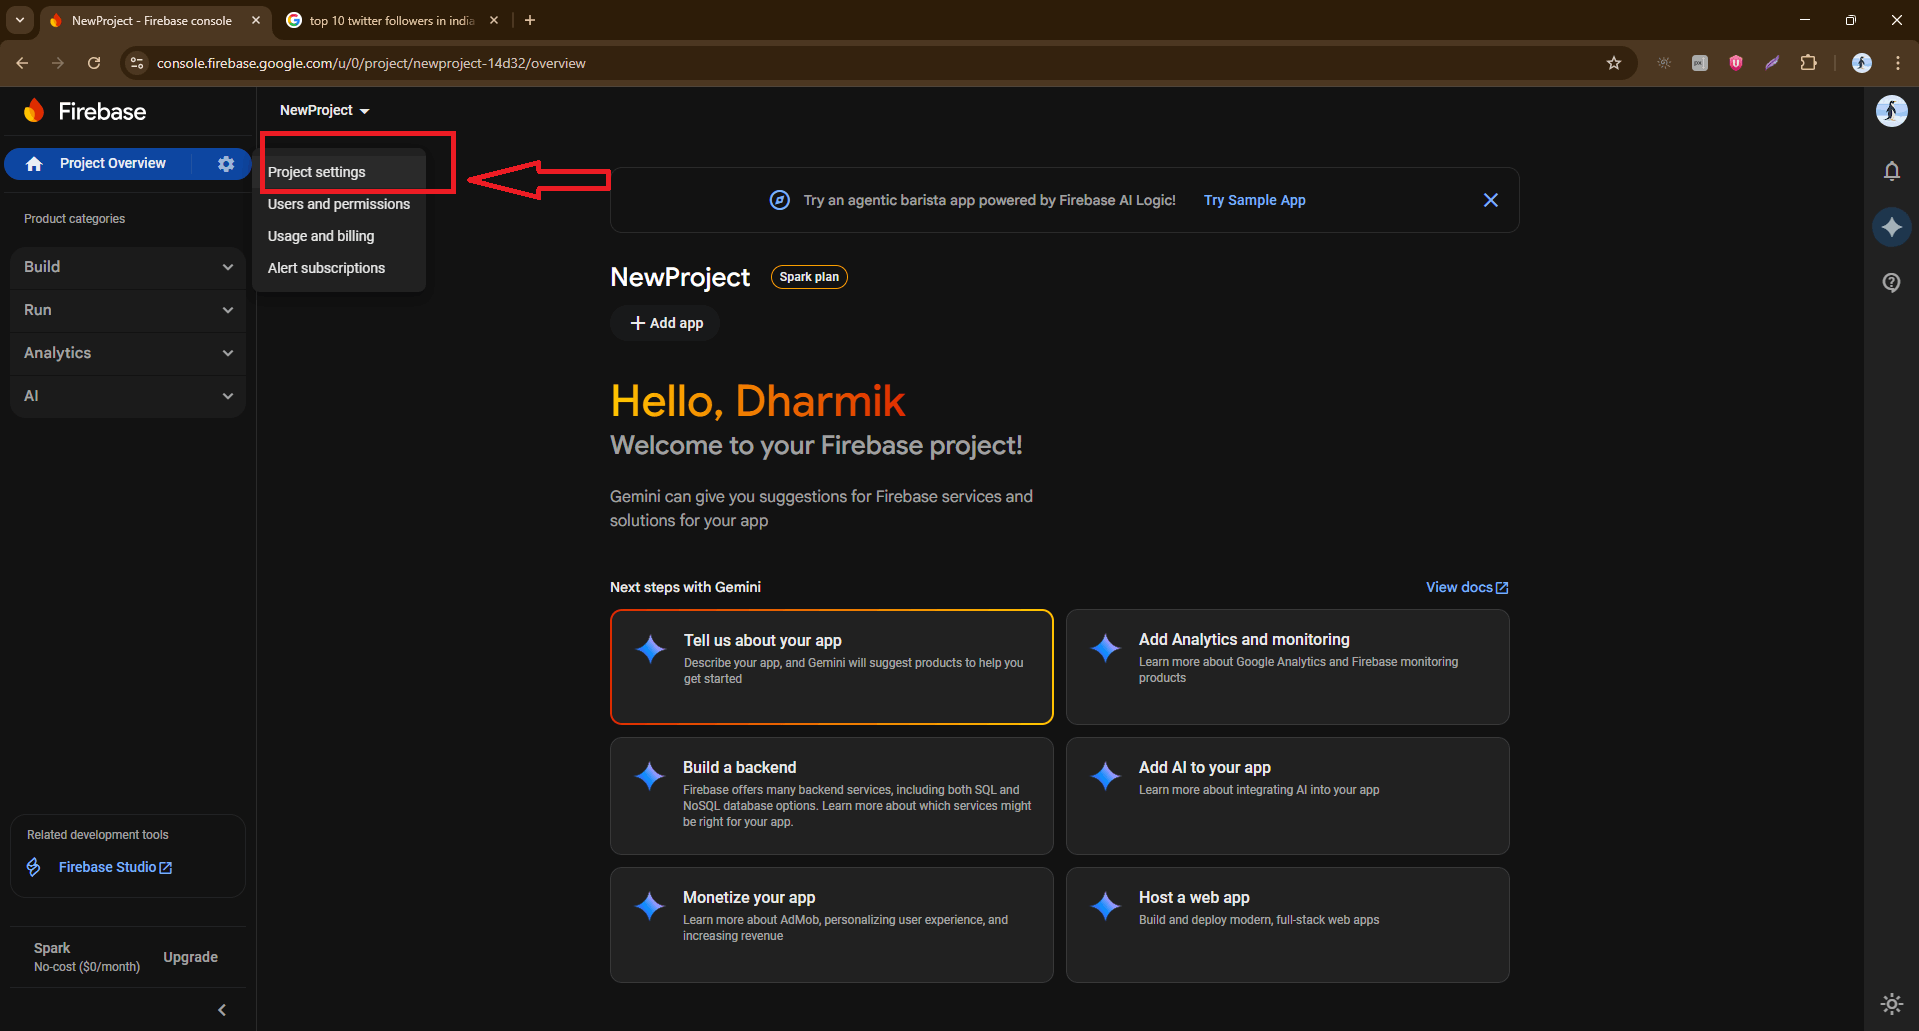The height and width of the screenshot is (1031, 1919).
Task: Open the browser extensions puzzle icon
Action: (1808, 63)
